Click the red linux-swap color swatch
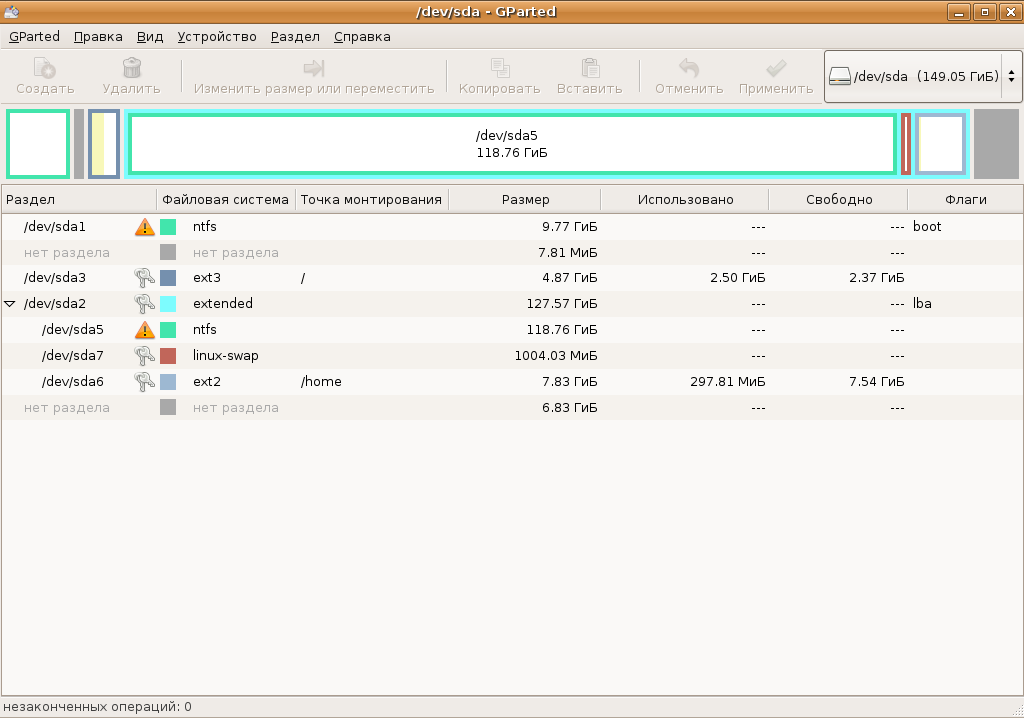This screenshot has height=718, width=1024. (x=168, y=356)
